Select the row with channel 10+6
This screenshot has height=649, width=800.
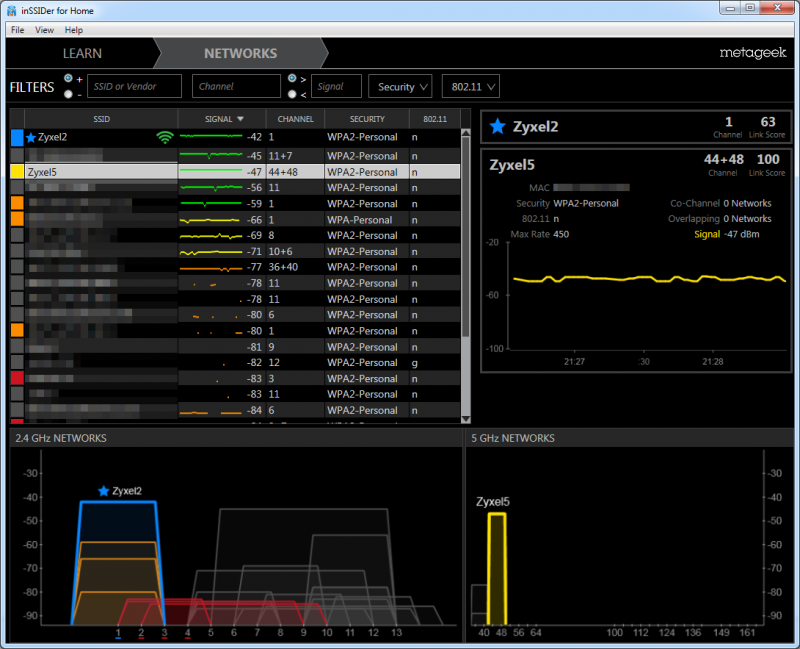tap(235, 251)
